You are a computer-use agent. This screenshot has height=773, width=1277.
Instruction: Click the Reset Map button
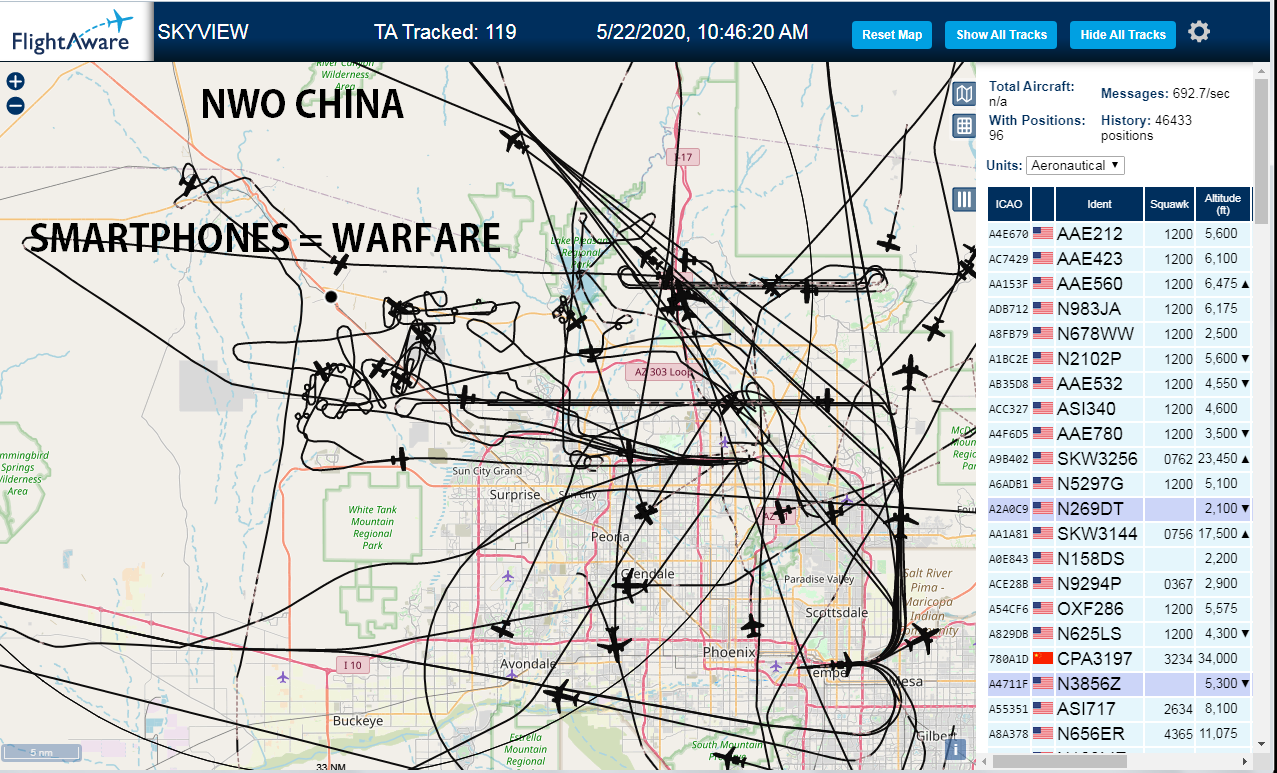pyautogui.click(x=892, y=34)
